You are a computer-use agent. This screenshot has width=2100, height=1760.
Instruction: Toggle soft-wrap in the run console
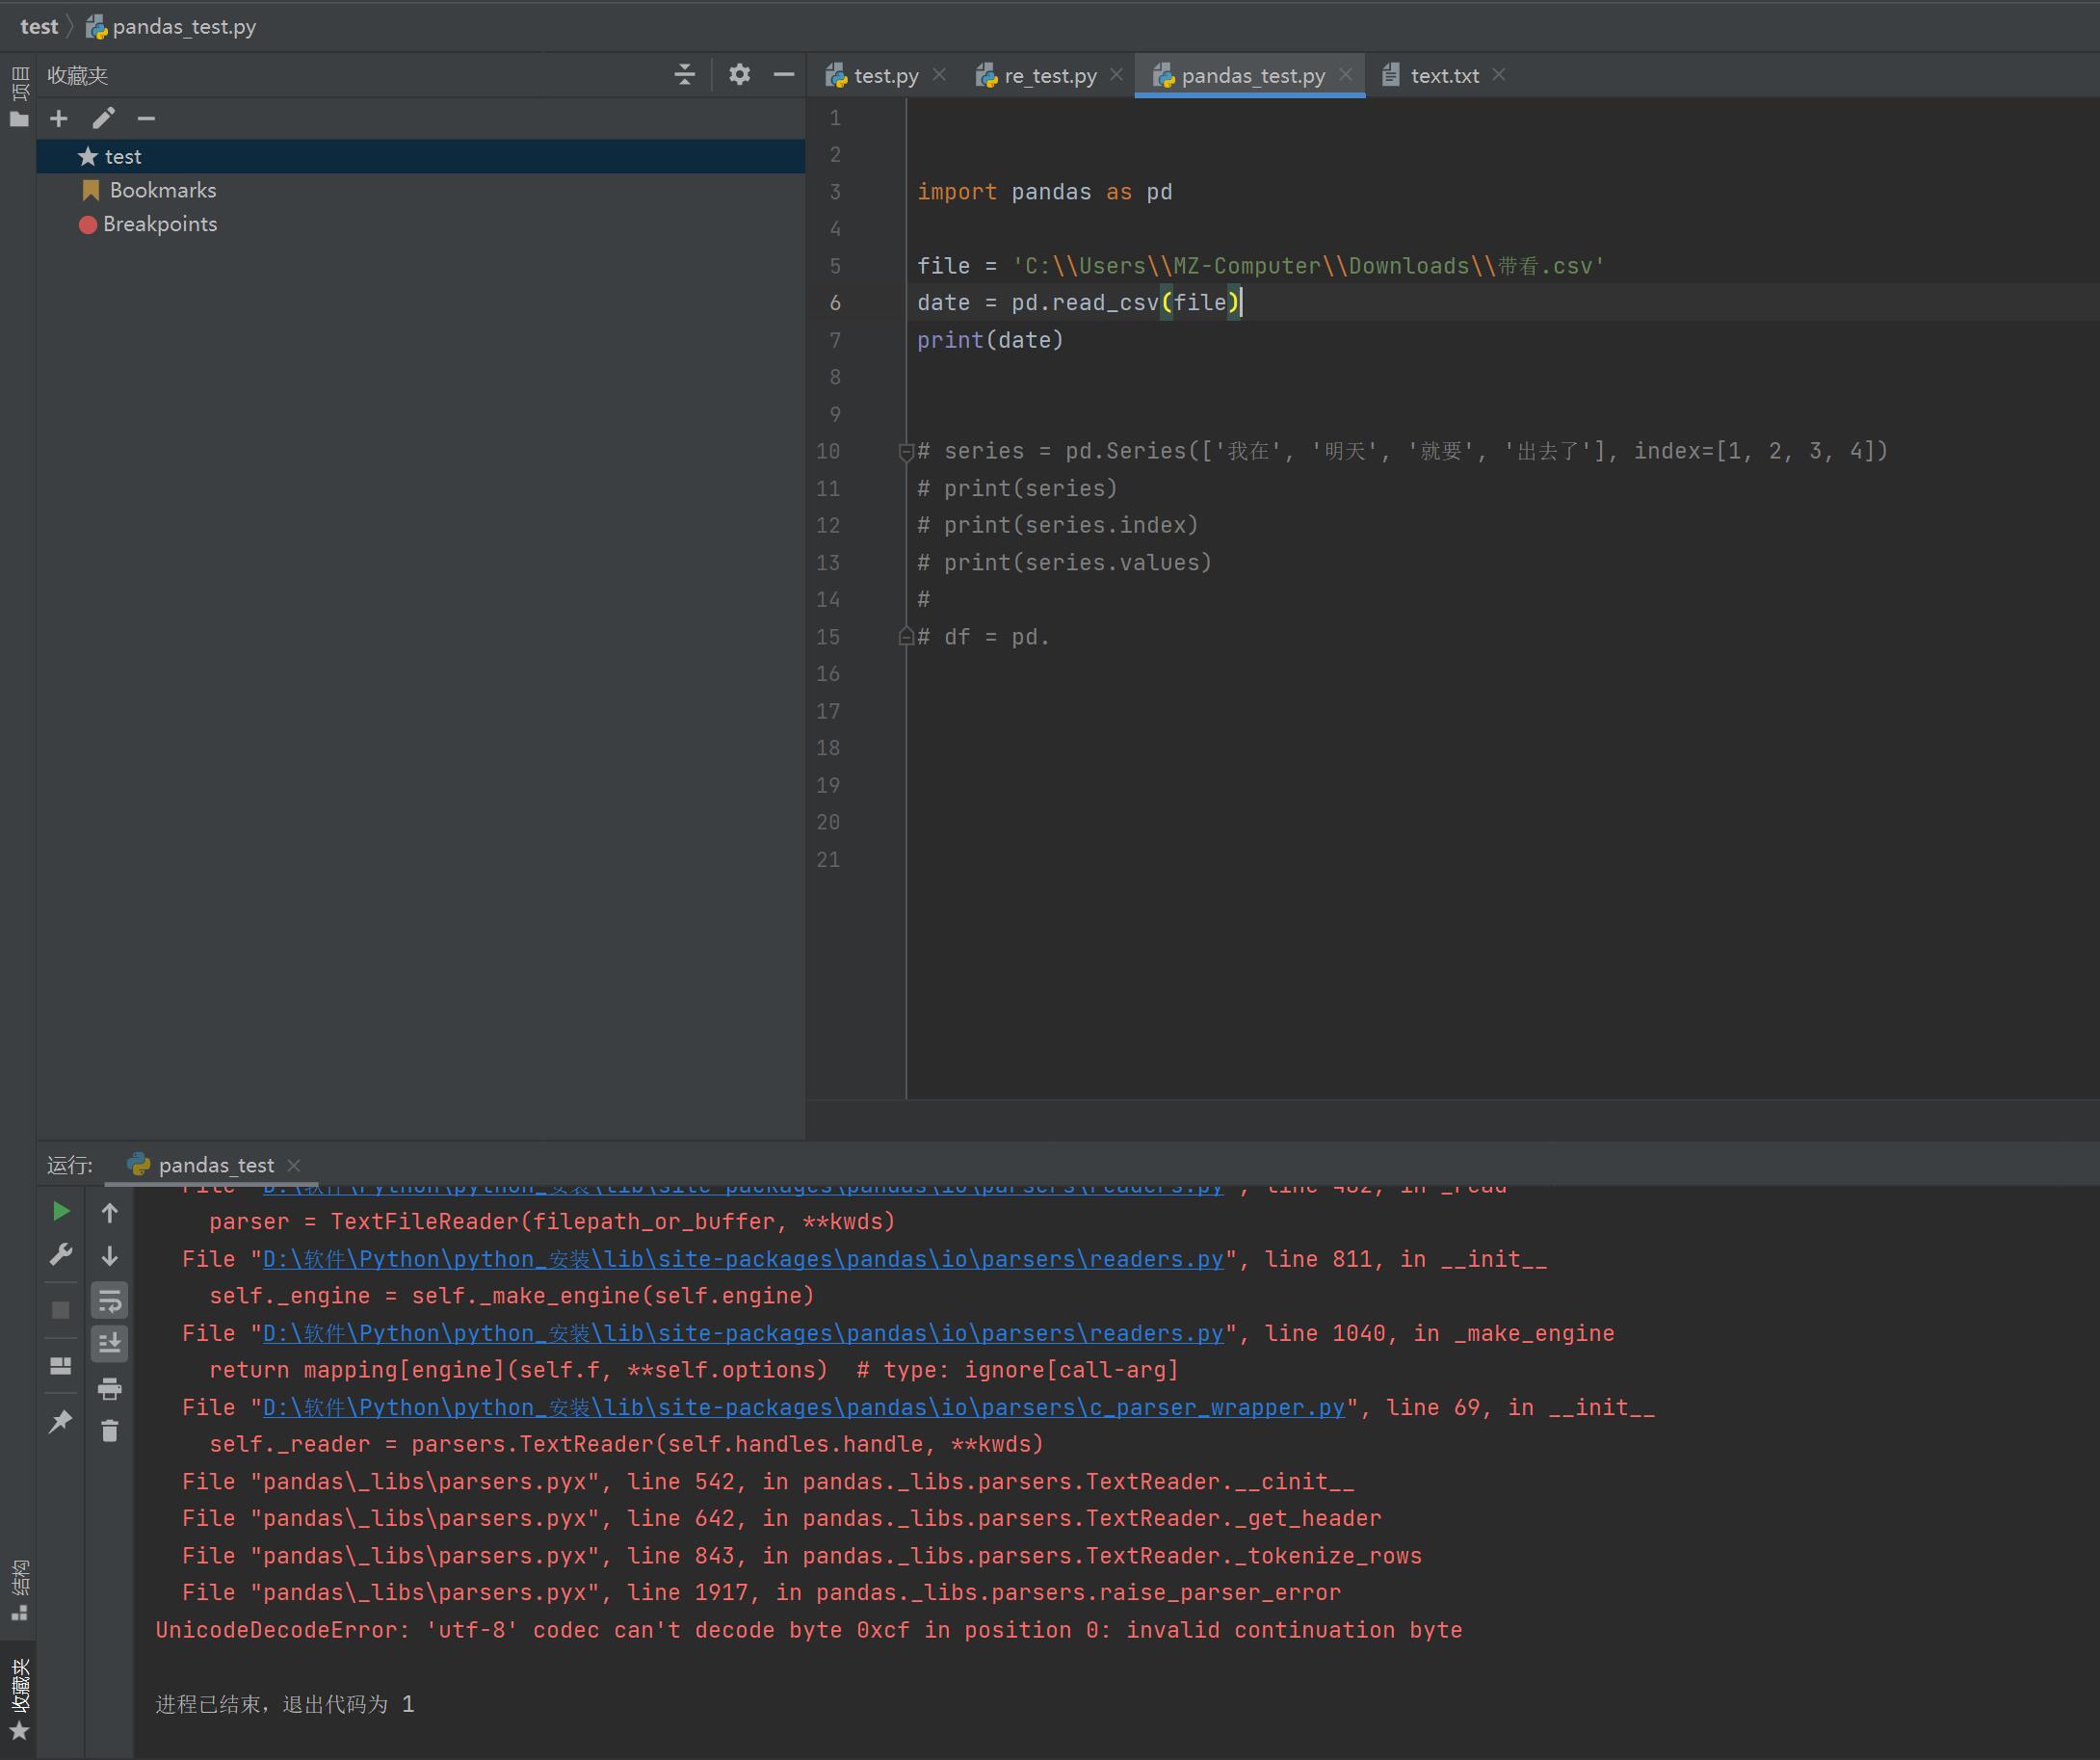[x=109, y=1301]
